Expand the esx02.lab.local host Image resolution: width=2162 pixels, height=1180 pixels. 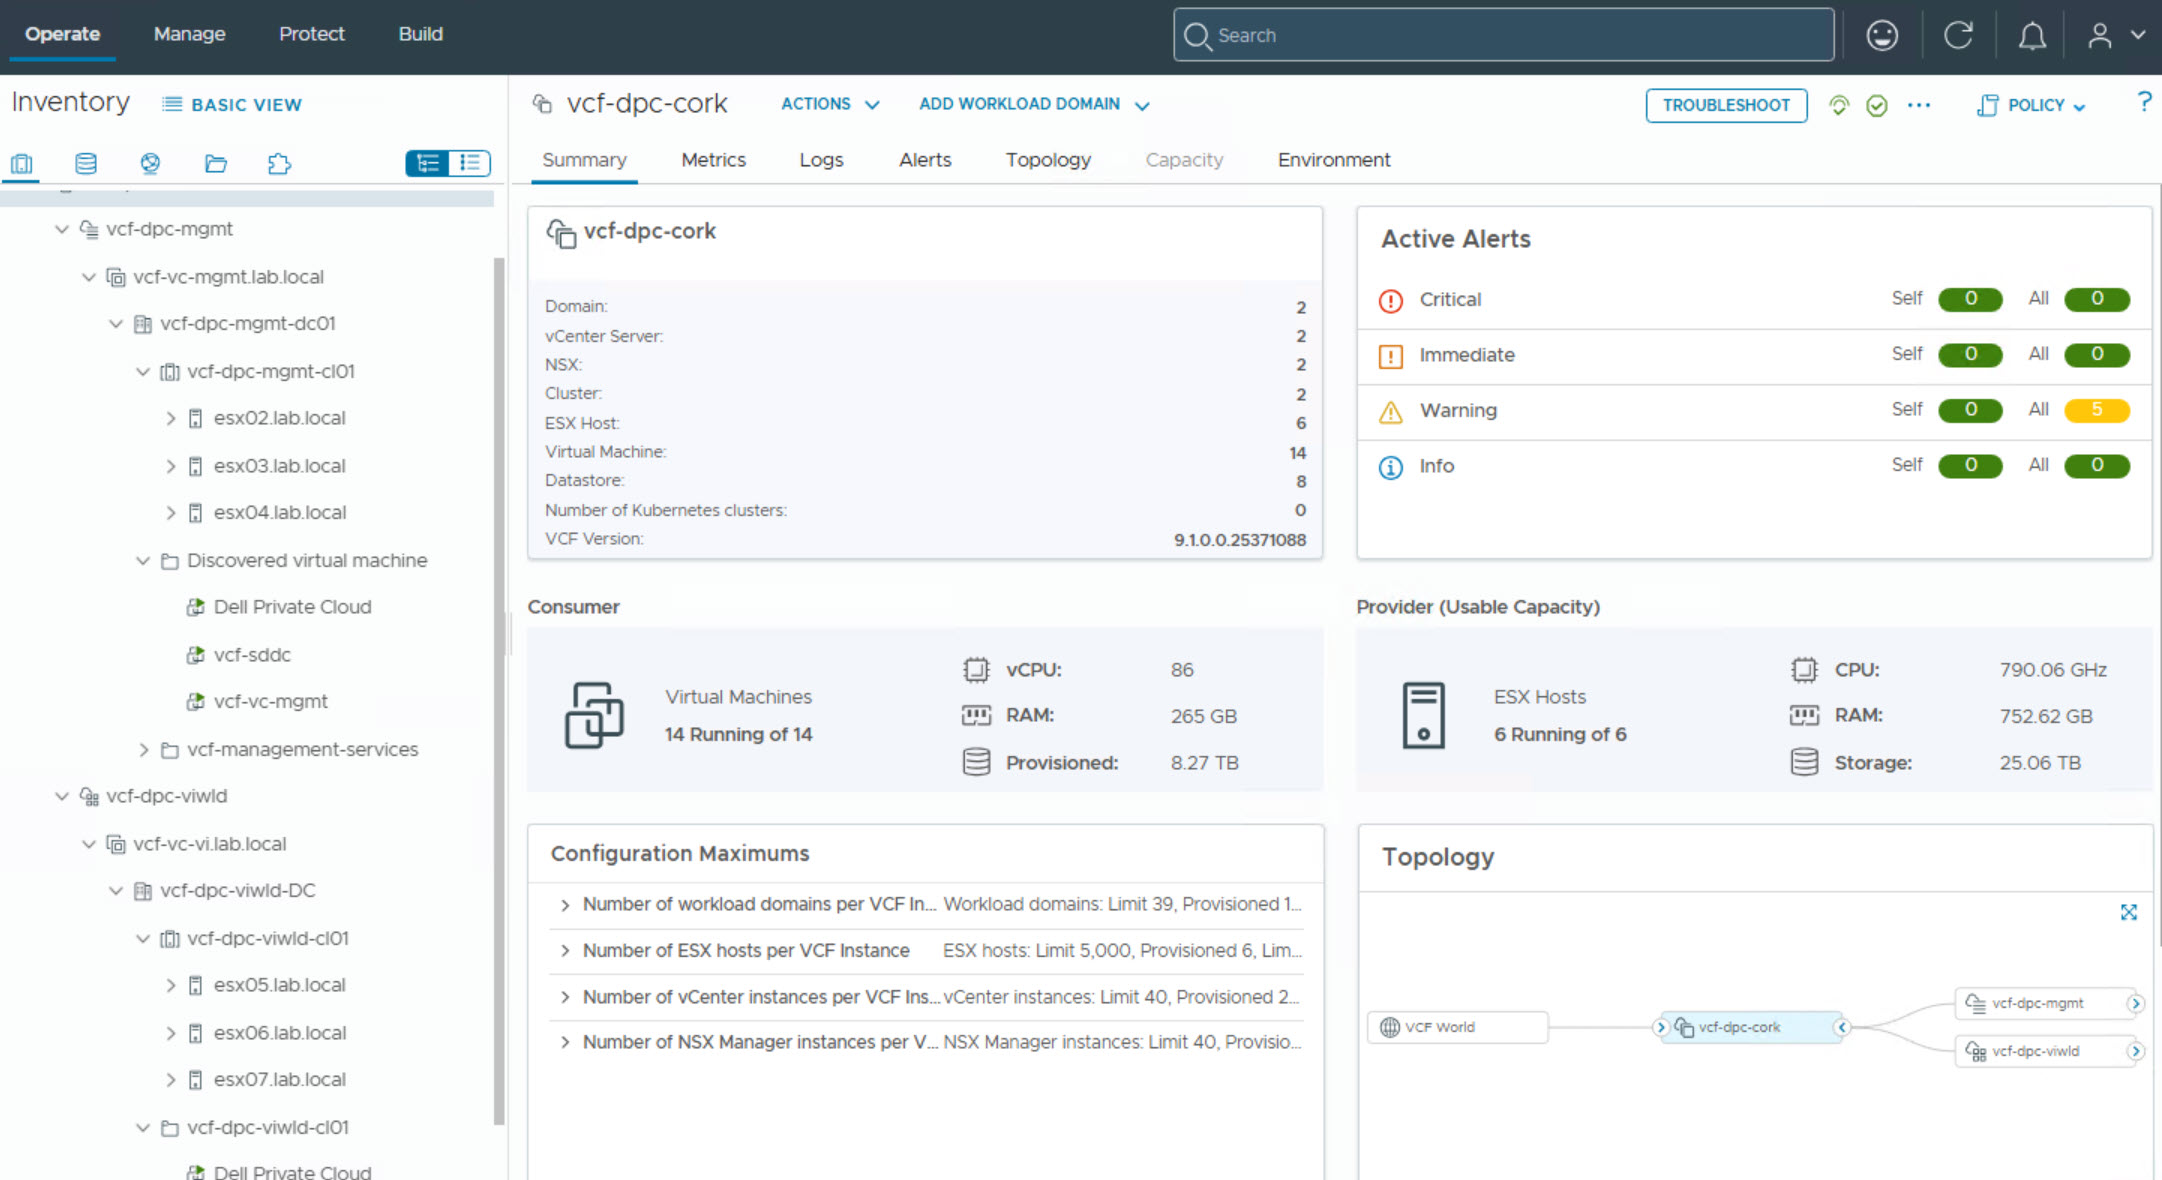[x=170, y=418]
